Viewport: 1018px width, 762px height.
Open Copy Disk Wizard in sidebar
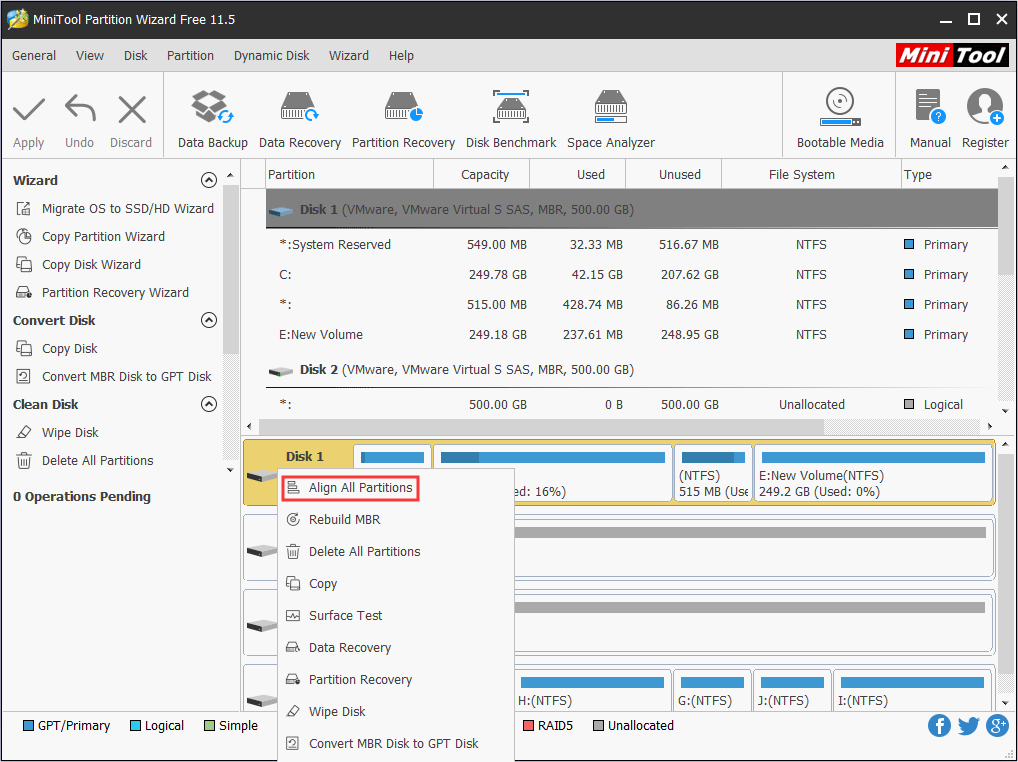[78, 264]
